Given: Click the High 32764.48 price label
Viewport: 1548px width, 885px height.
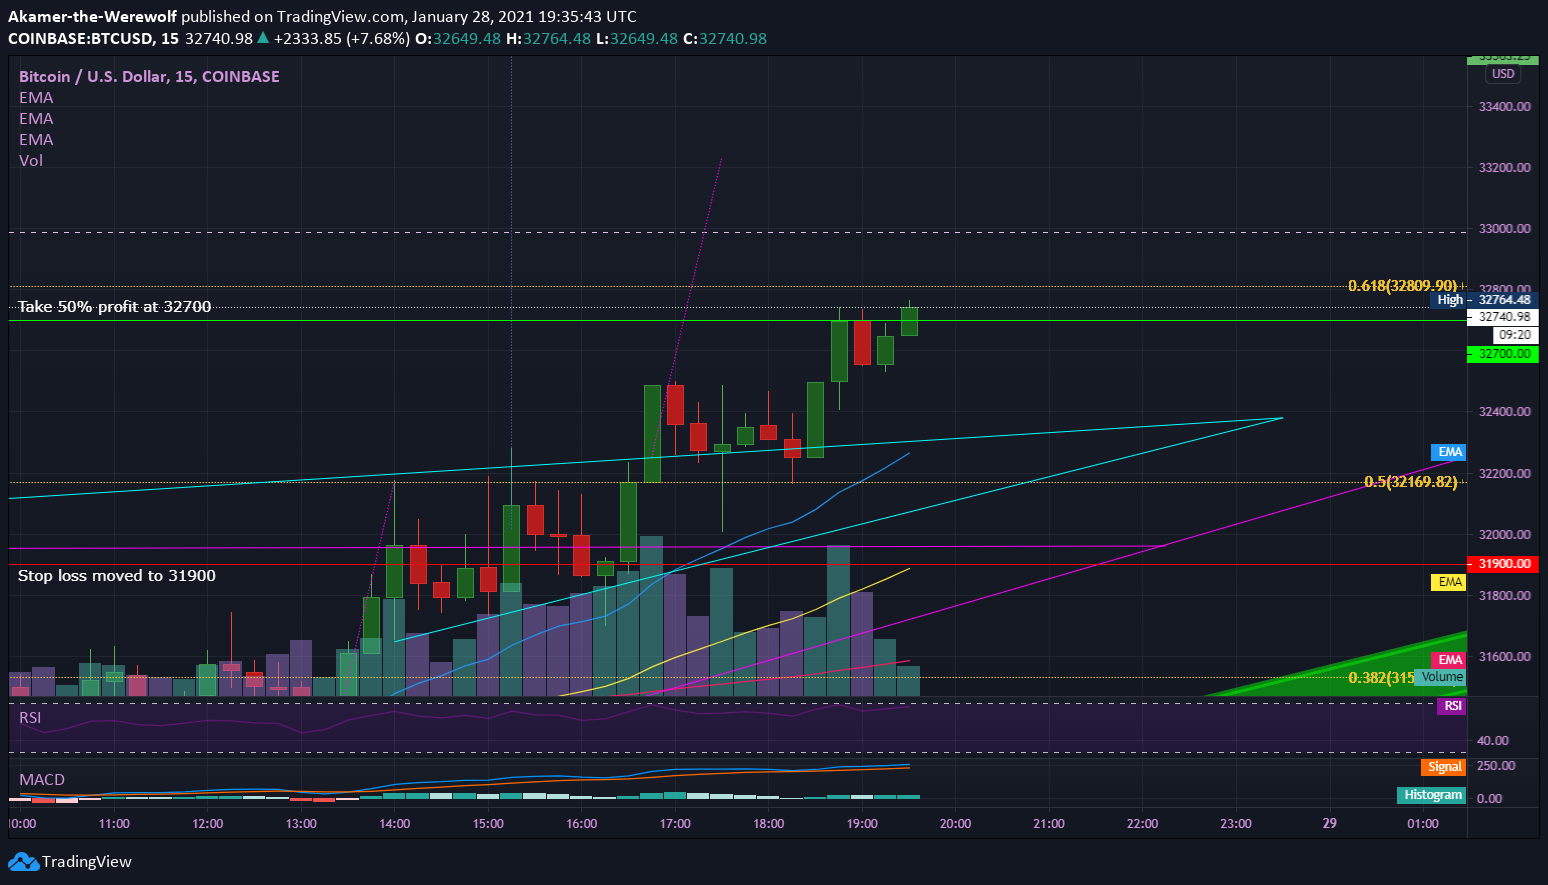Looking at the screenshot, I should tap(1484, 300).
